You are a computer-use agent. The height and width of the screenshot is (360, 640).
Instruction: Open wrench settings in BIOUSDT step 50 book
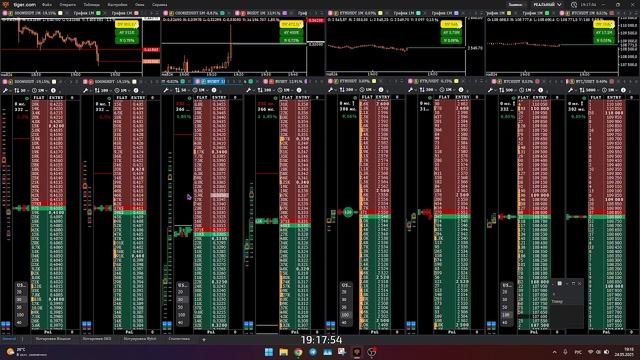pyautogui.click(x=166, y=90)
